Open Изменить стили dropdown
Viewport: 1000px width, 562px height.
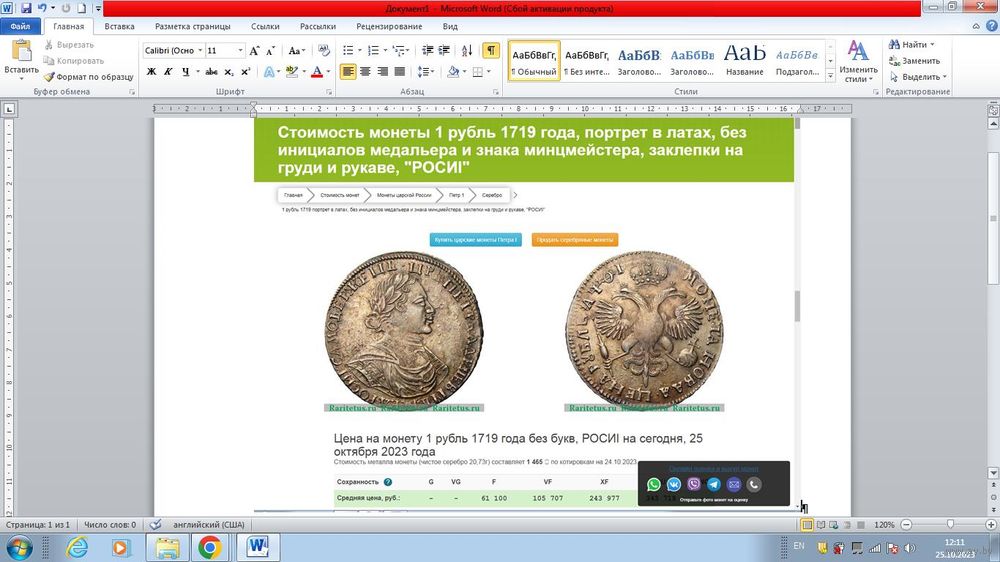(858, 61)
